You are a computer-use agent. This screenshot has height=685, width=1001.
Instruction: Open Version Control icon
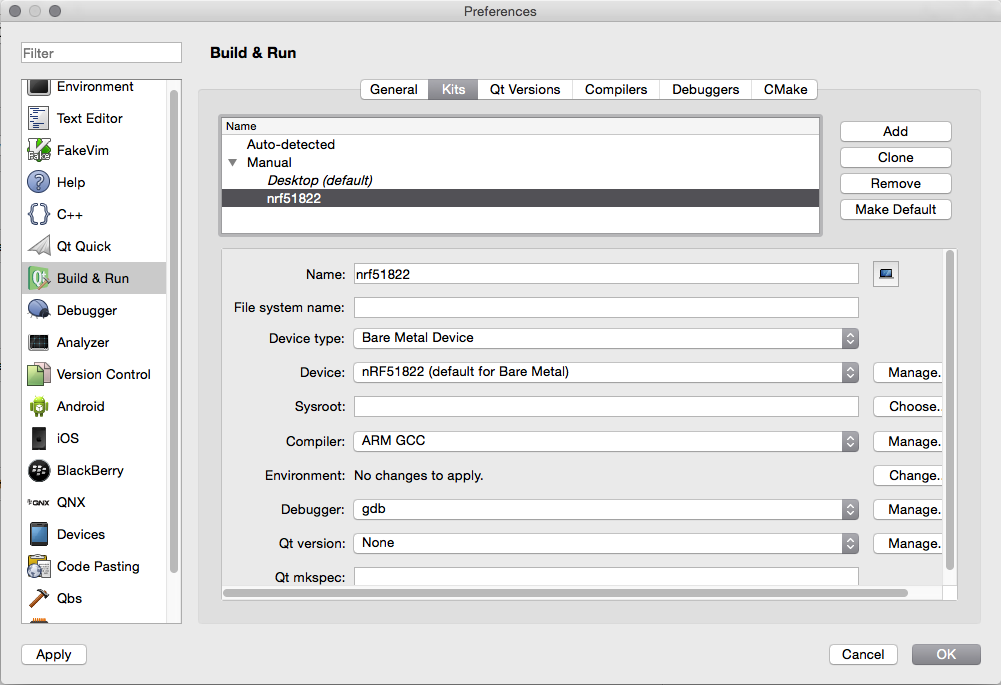tap(38, 374)
